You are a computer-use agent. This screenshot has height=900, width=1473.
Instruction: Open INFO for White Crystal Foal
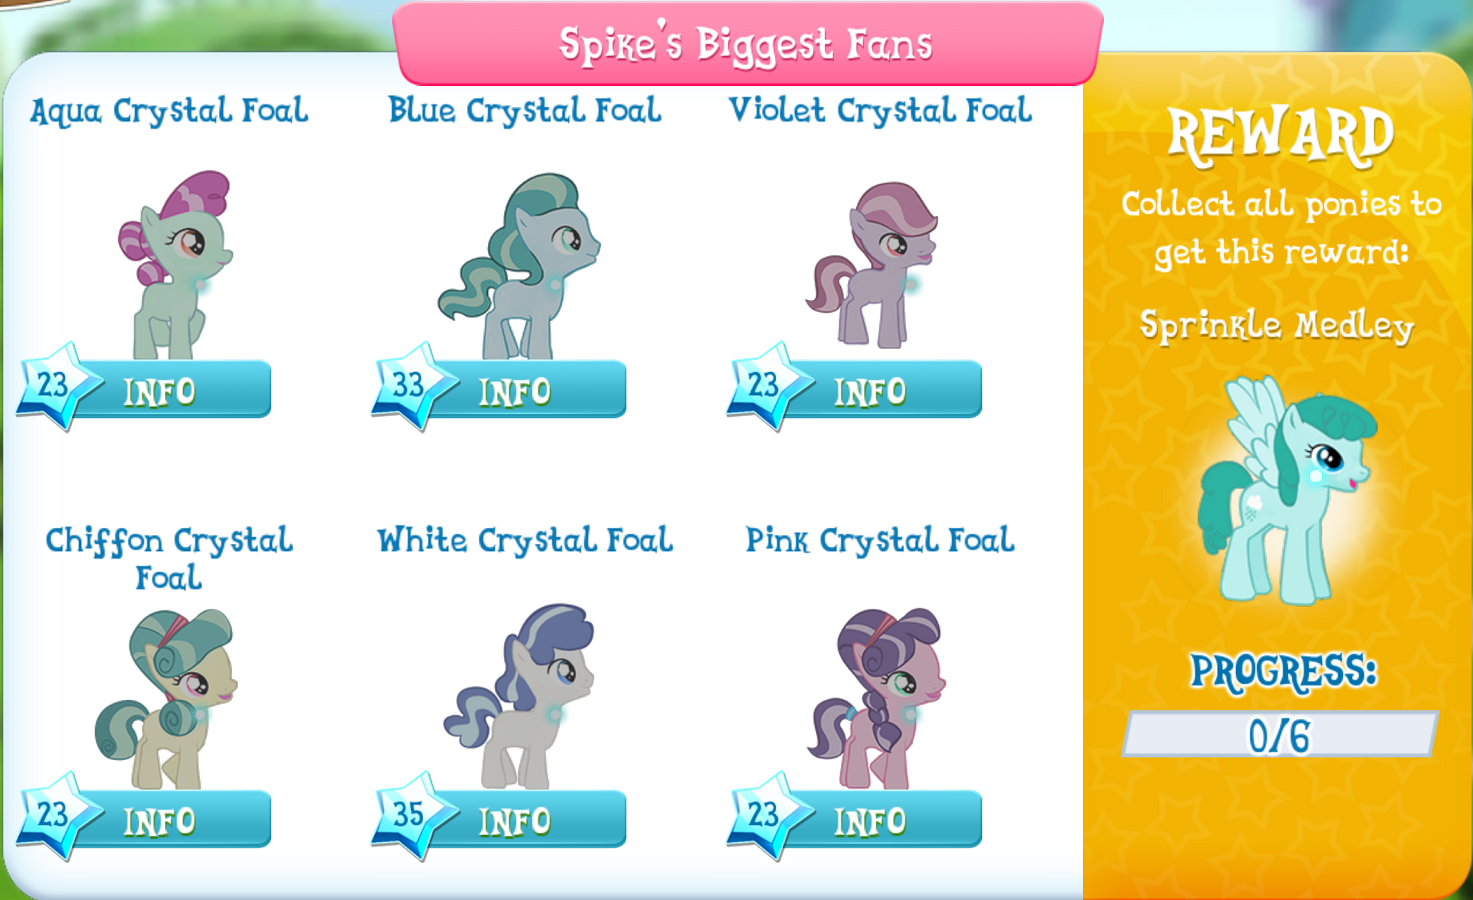coord(525,821)
